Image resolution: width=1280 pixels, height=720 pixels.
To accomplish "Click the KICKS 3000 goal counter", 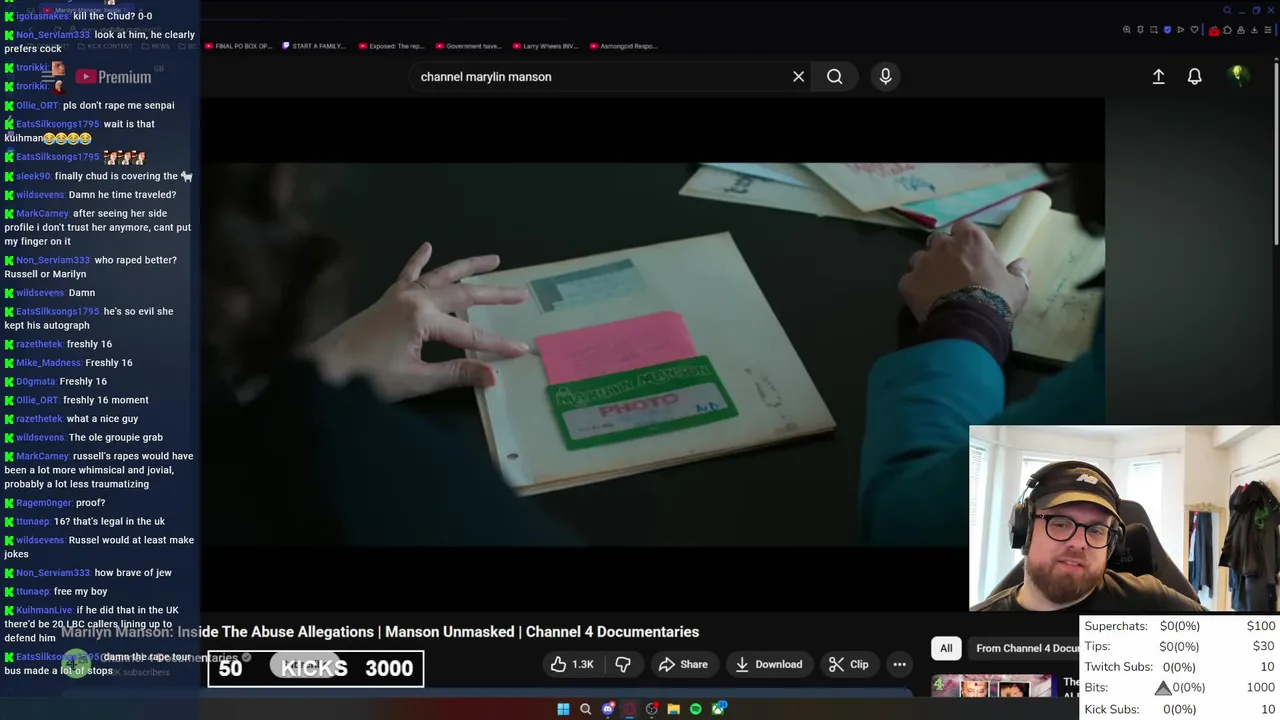I will 316,668.
